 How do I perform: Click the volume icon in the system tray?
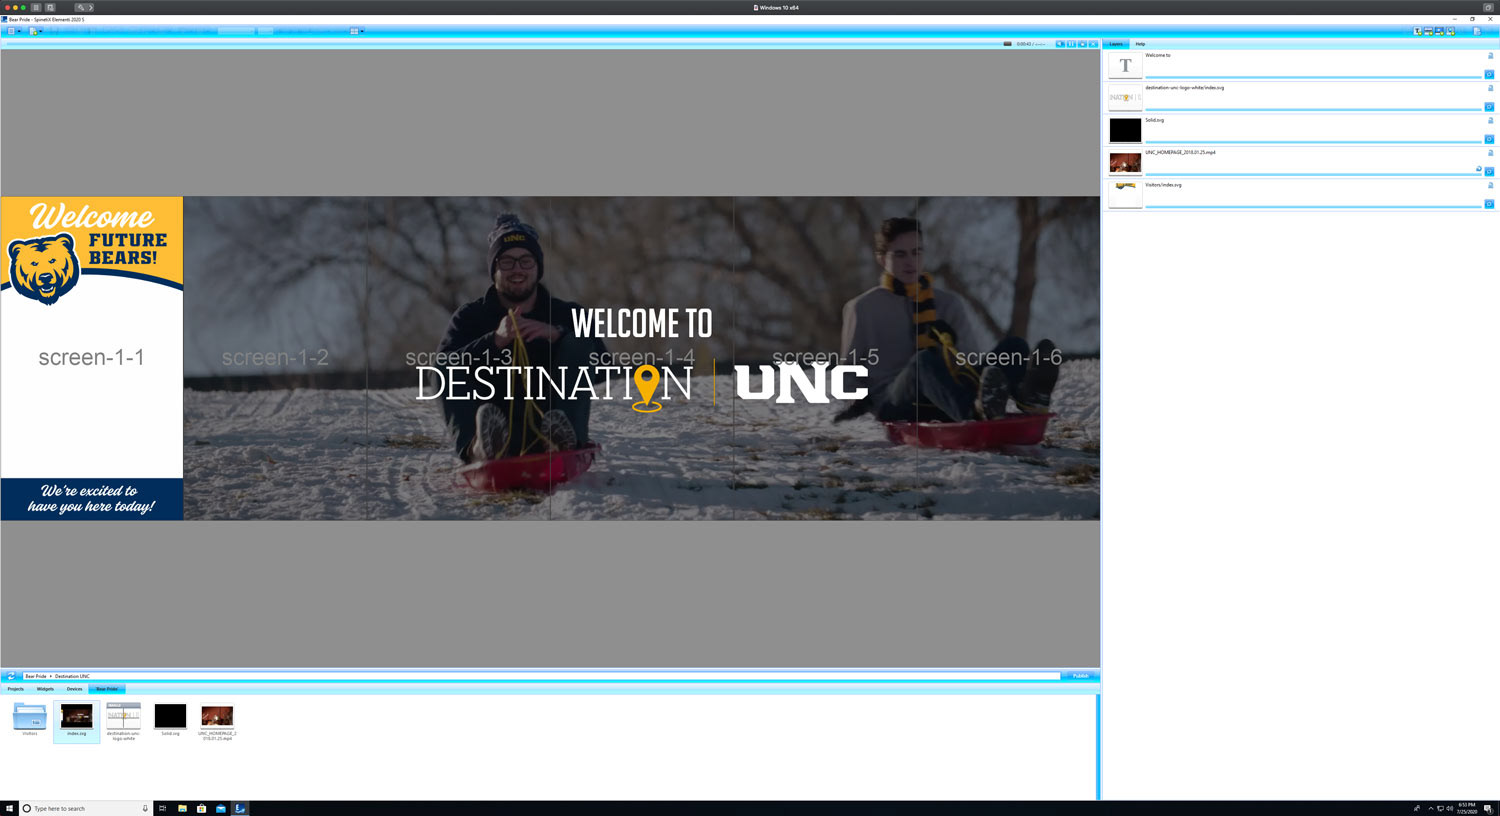[x=1450, y=808]
